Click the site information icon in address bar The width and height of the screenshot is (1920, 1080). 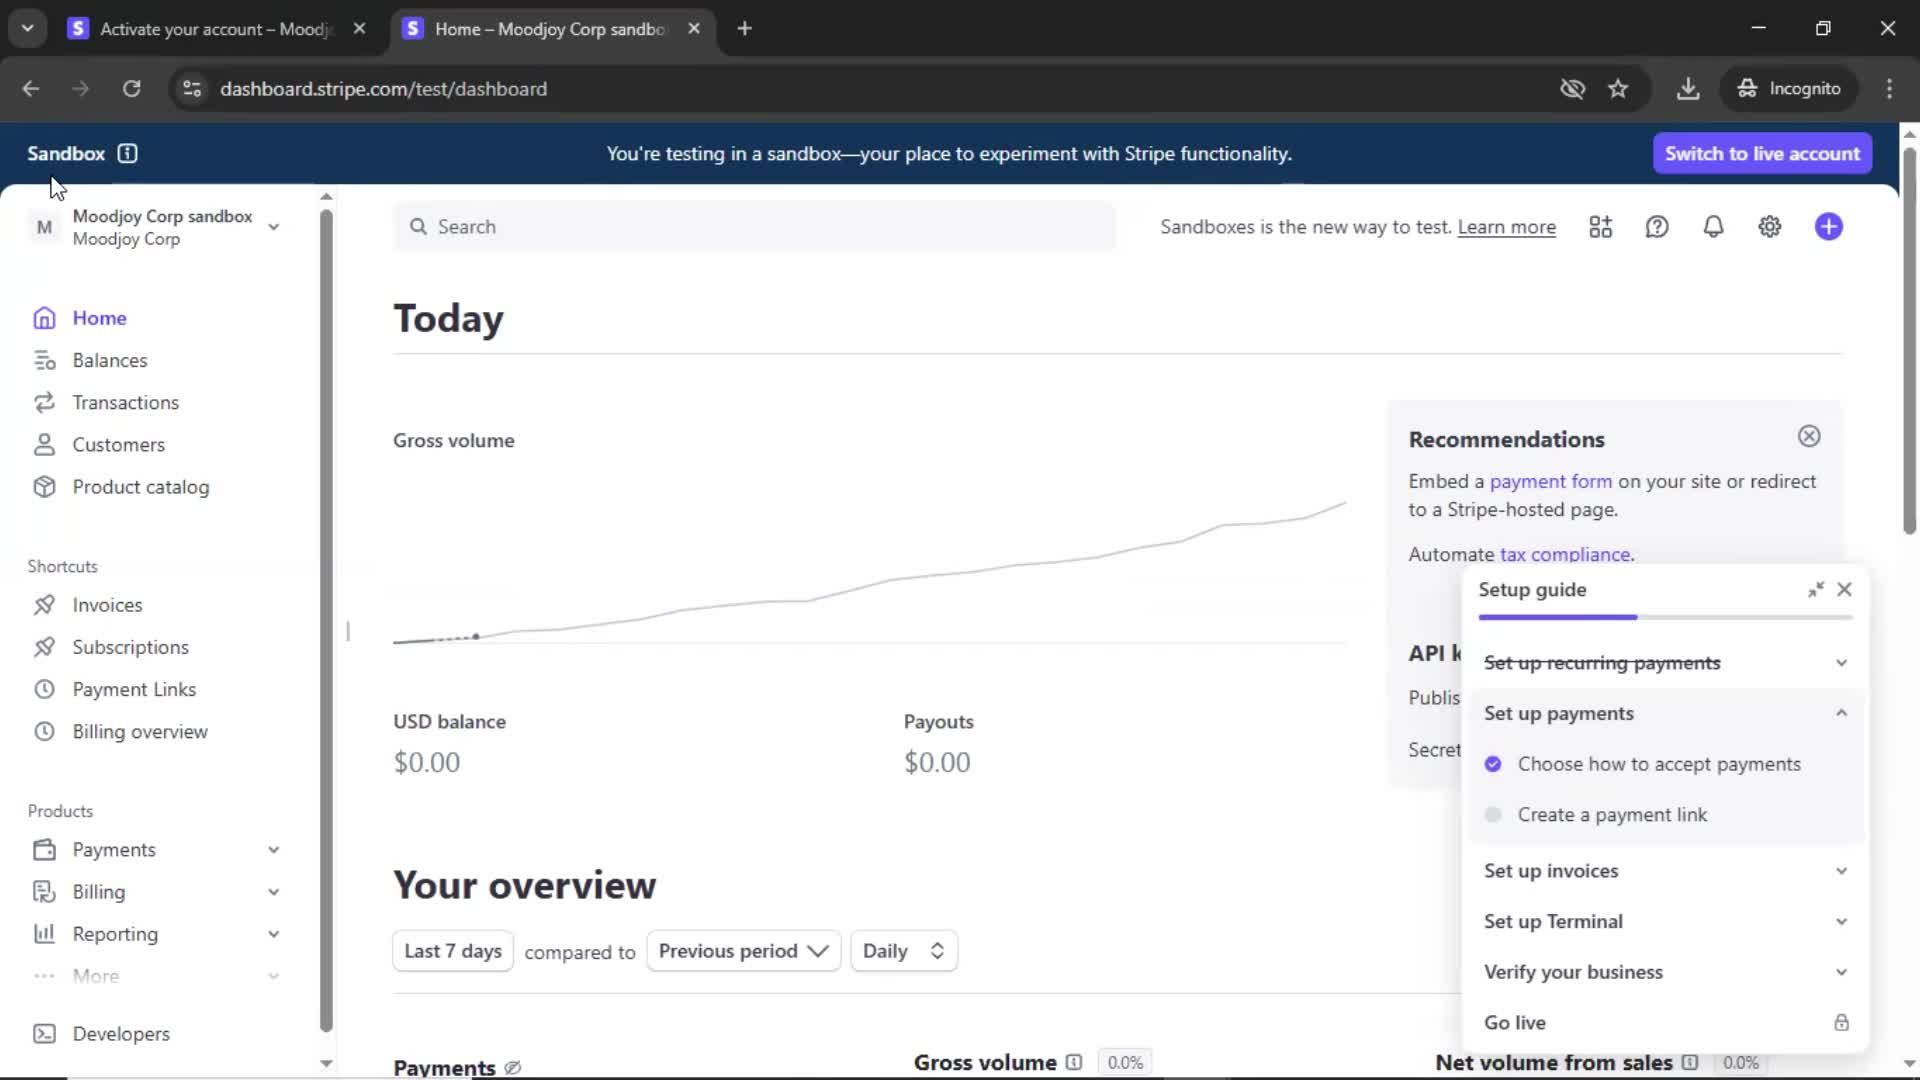(x=192, y=89)
